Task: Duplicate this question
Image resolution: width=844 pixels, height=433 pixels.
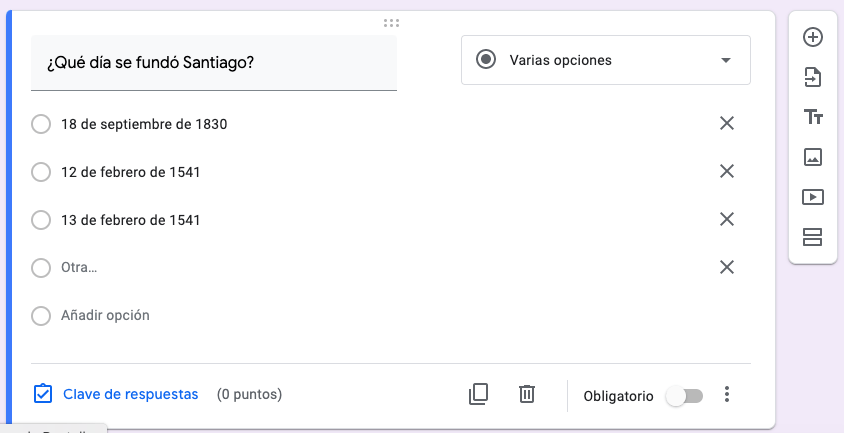Action: (478, 394)
